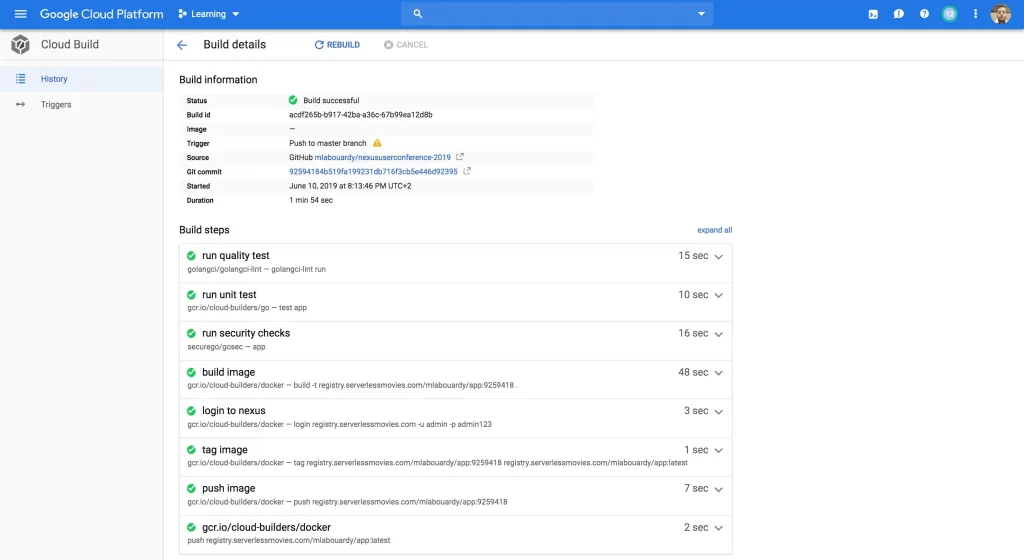
Task: Click the golangci-lint run command text
Action: (298, 269)
